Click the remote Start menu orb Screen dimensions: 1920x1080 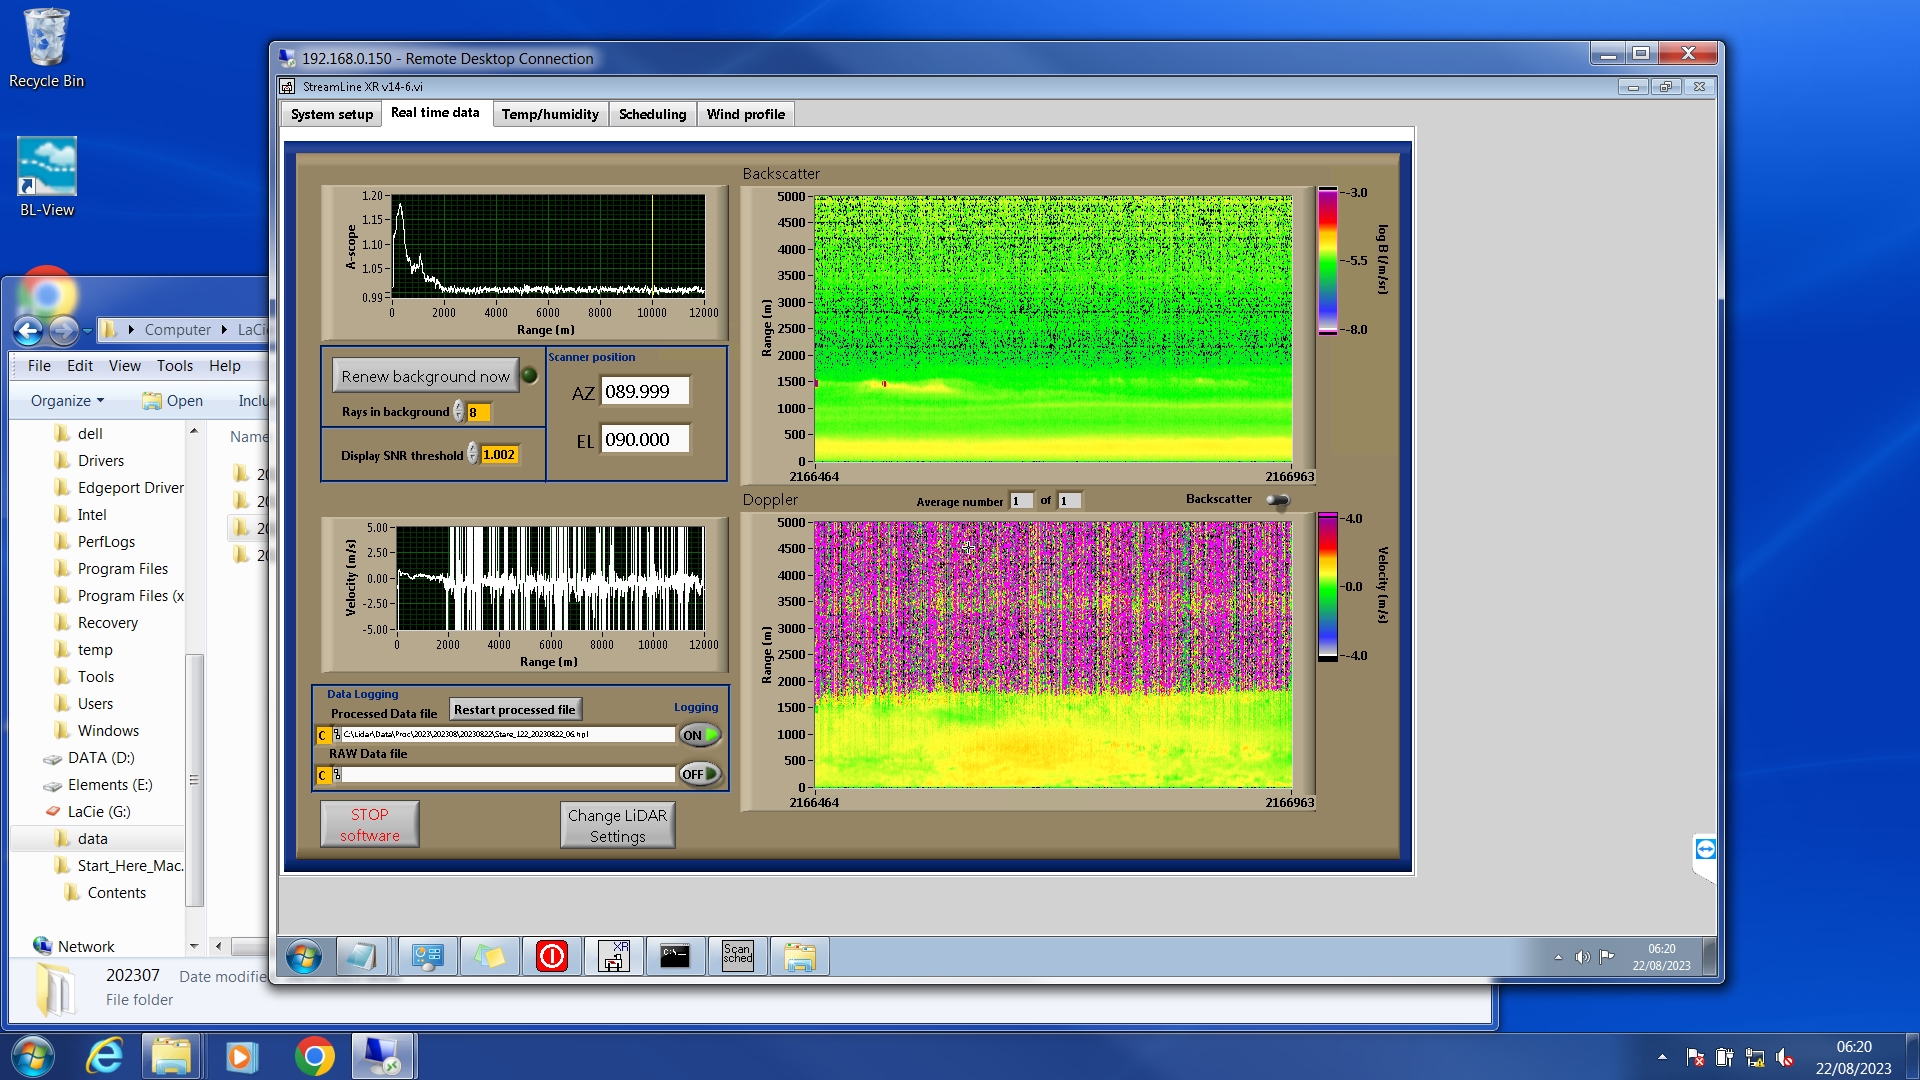pyautogui.click(x=304, y=957)
